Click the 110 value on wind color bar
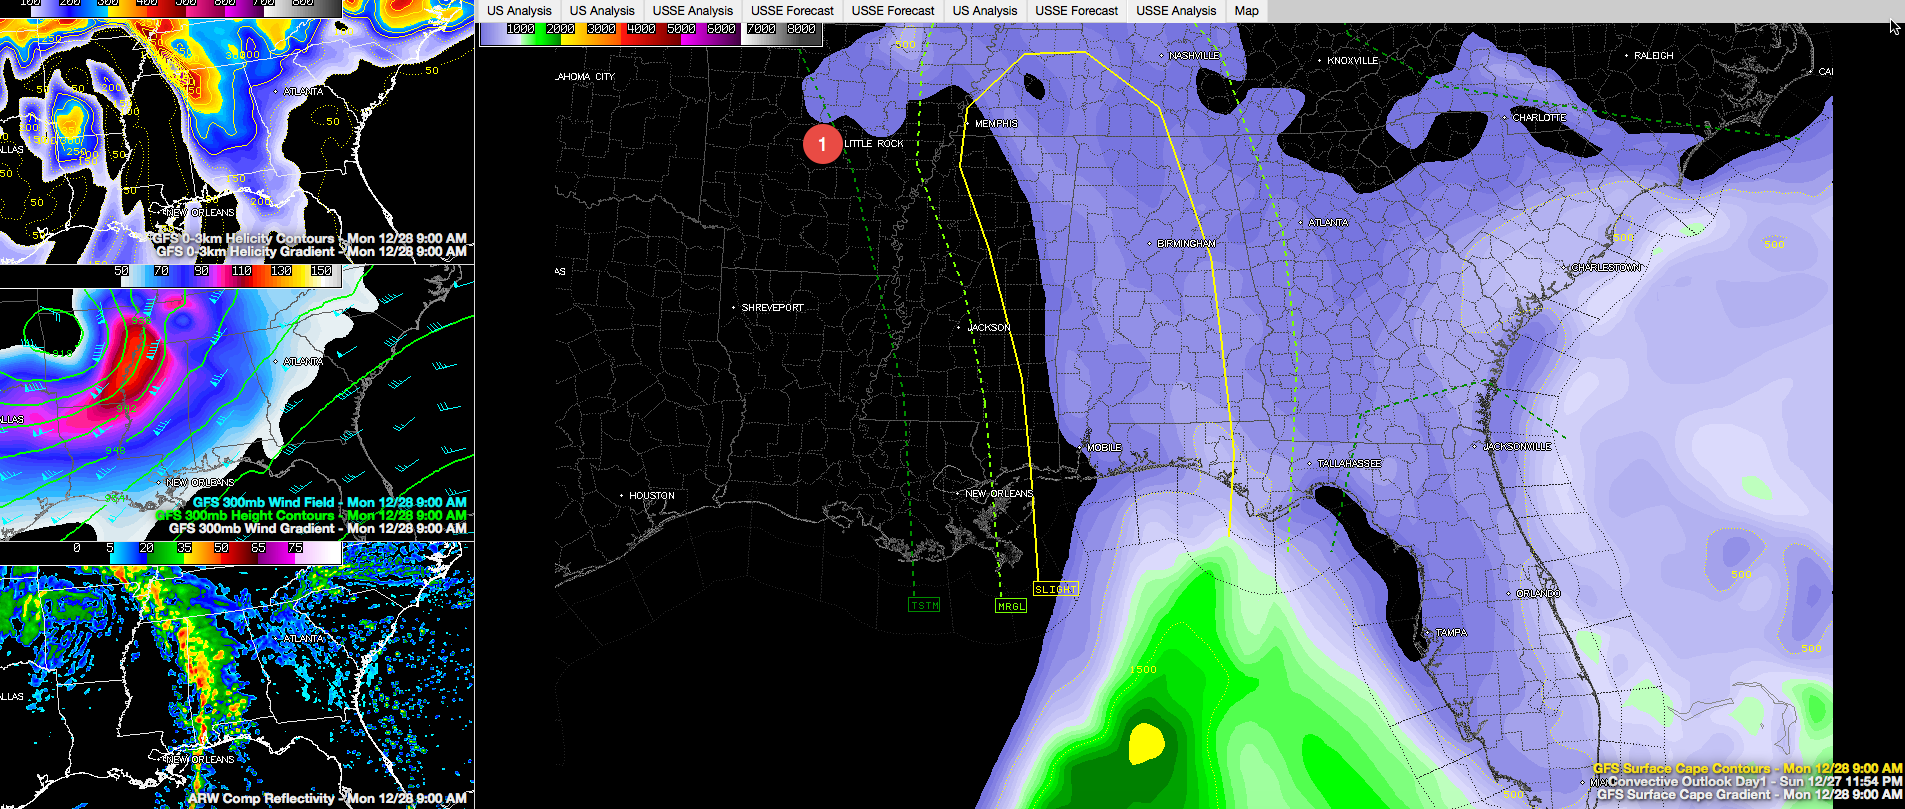Screen dimensions: 1905x809 tap(241, 271)
